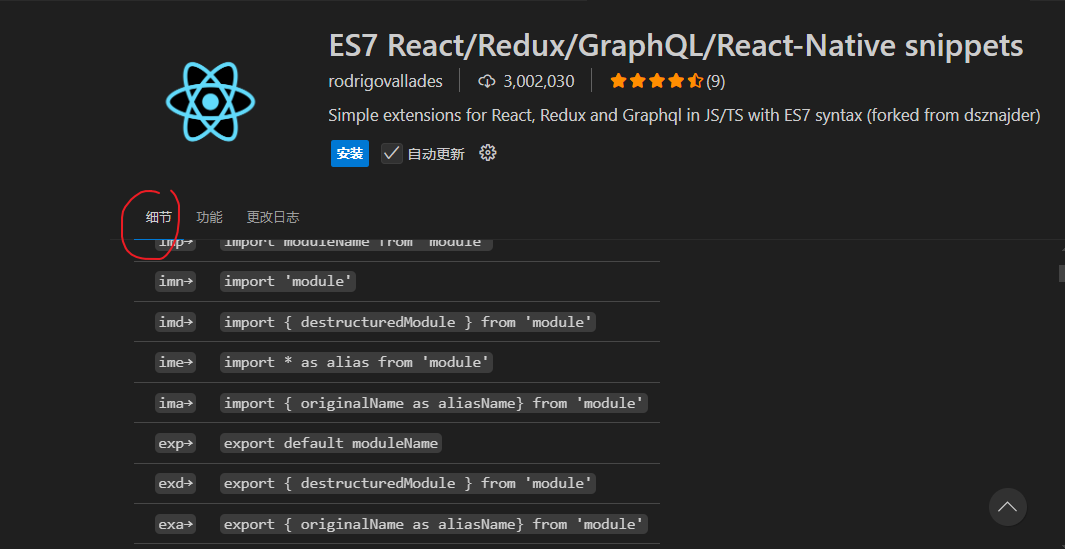Click the blue 安装 install button
Screen dimensions: 1065x549
[x=350, y=154]
